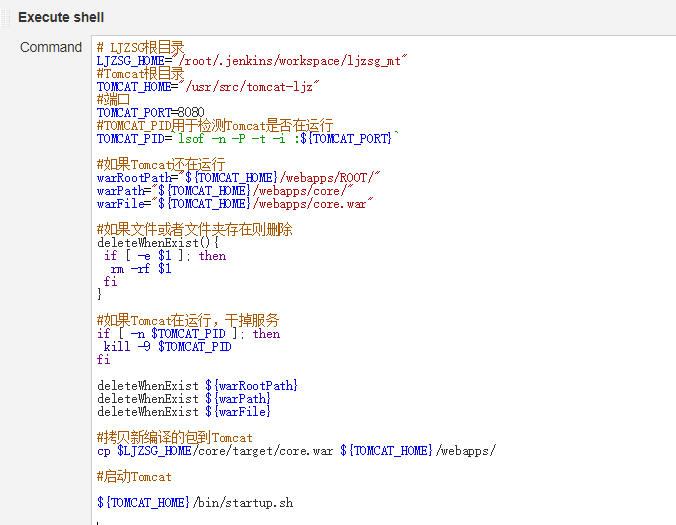
Task: Click the '#端口' comment line
Action: pyautogui.click(x=113, y=100)
